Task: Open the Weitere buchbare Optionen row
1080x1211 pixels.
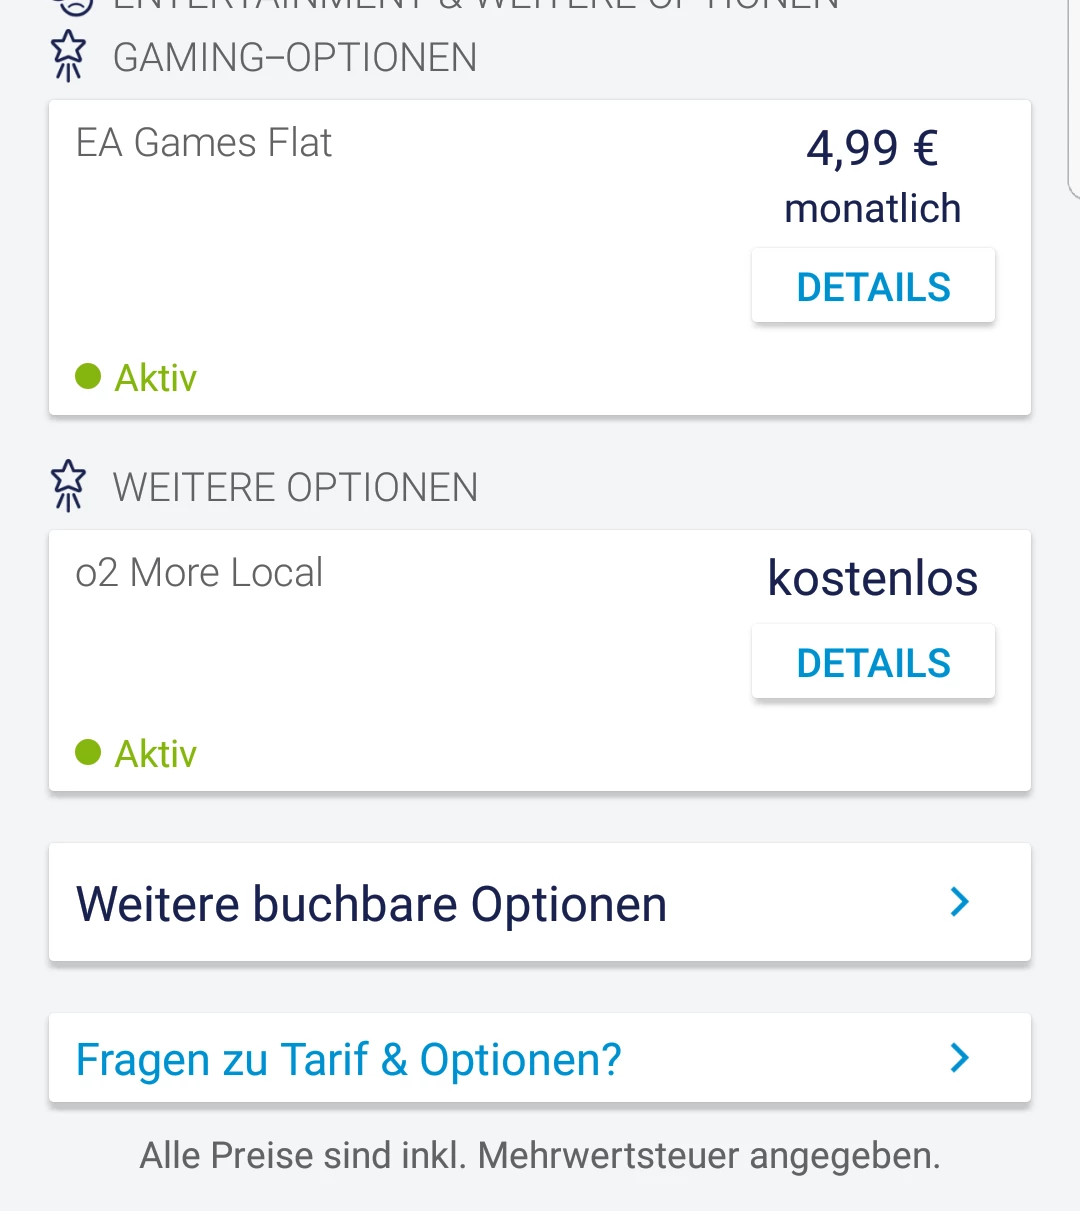Action: [371, 904]
